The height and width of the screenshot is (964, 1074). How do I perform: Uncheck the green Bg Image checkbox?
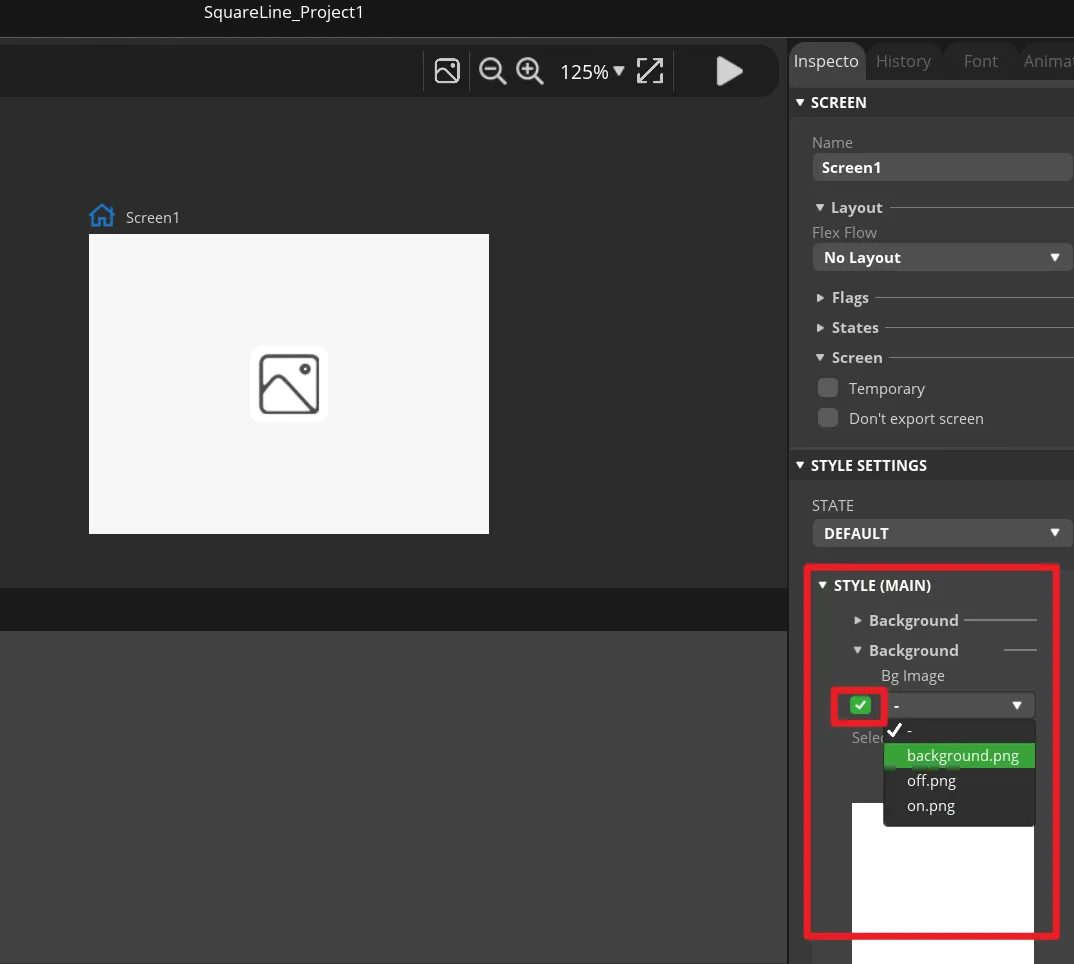[860, 706]
